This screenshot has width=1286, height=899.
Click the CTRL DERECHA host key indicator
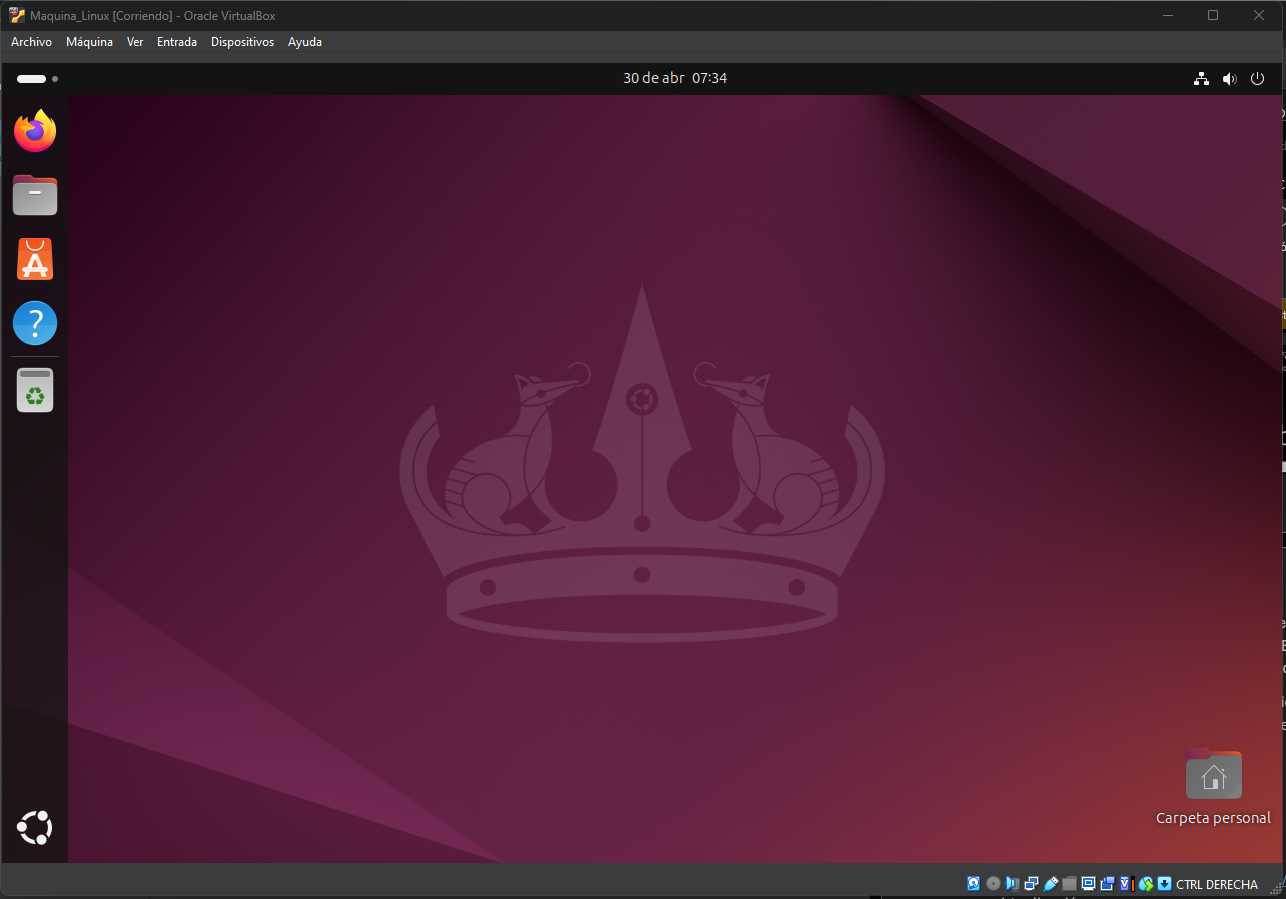pos(1216,884)
